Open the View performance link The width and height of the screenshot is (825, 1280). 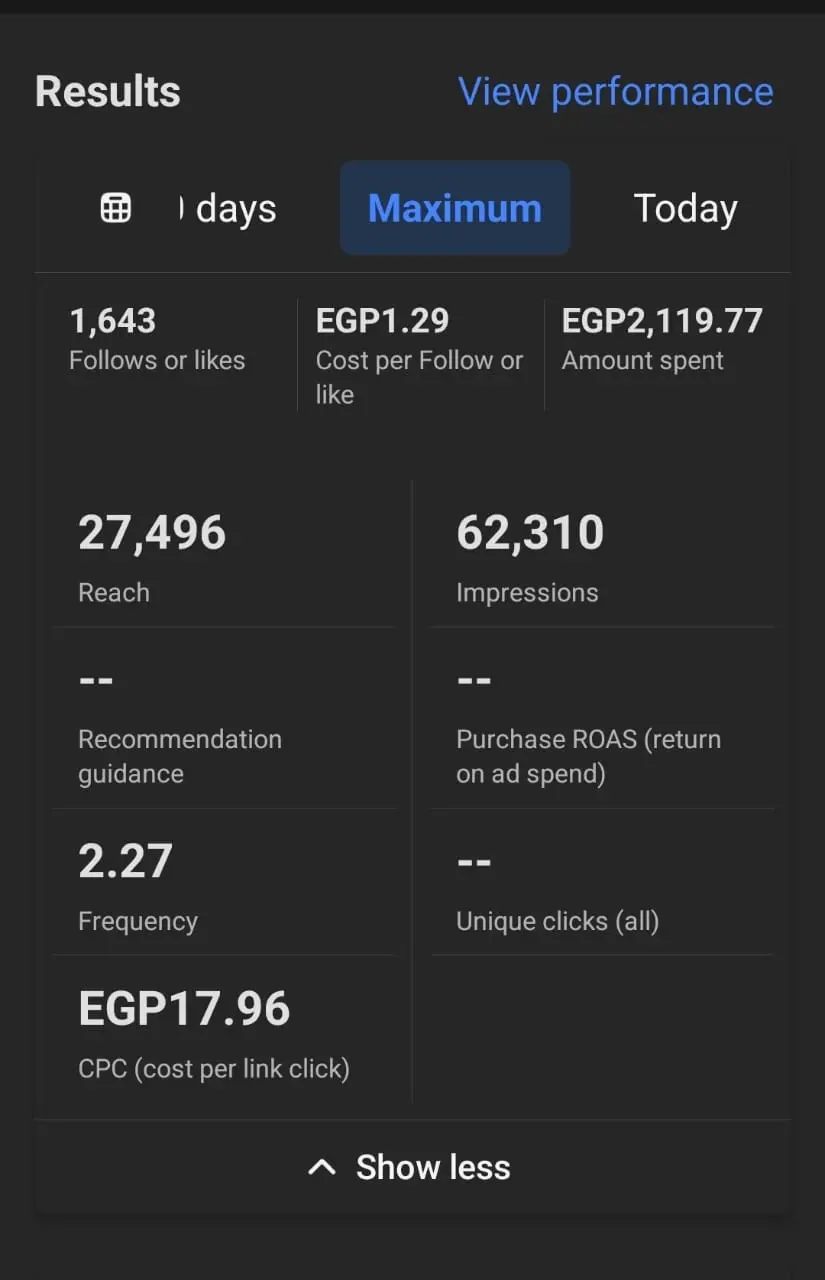click(x=615, y=92)
